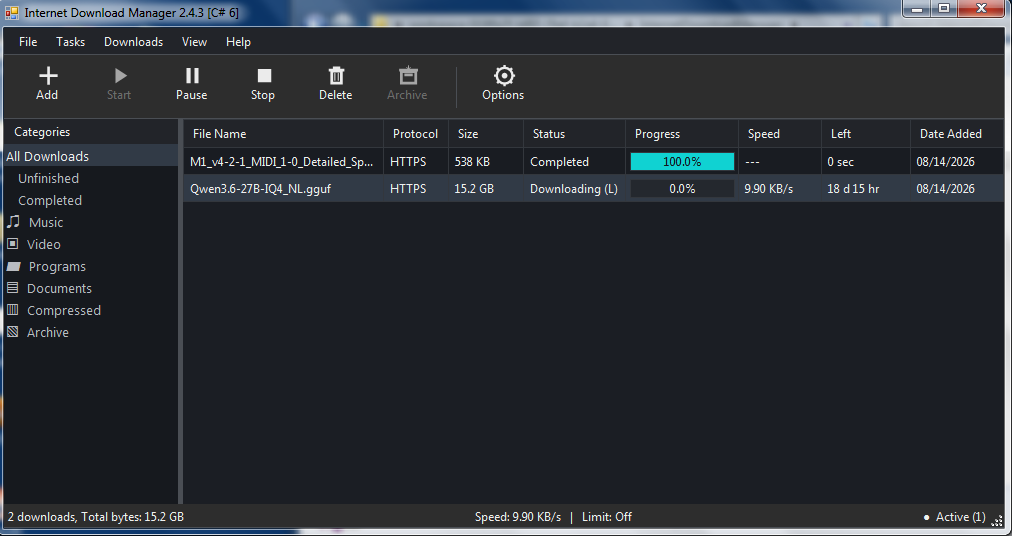Click the 15.2 GB size cell

[x=475, y=189]
